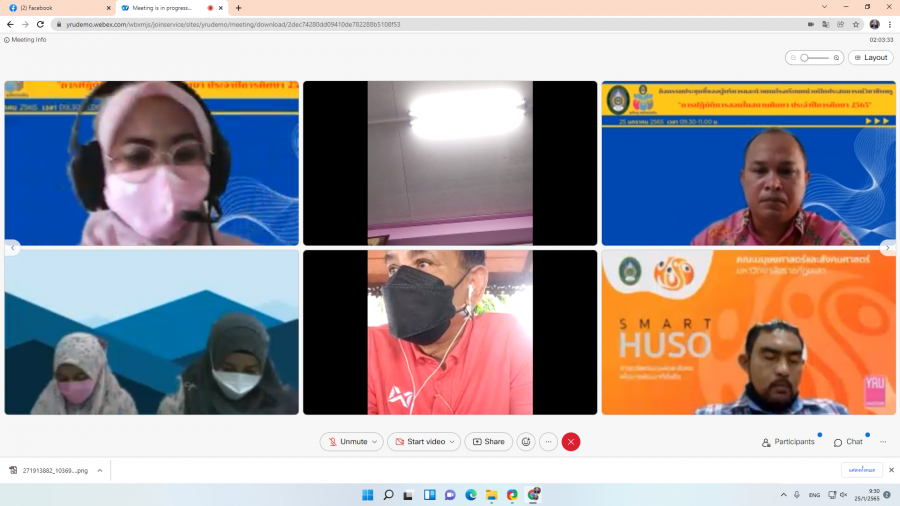
Task: Open more options in meeting controls
Action: (x=548, y=442)
